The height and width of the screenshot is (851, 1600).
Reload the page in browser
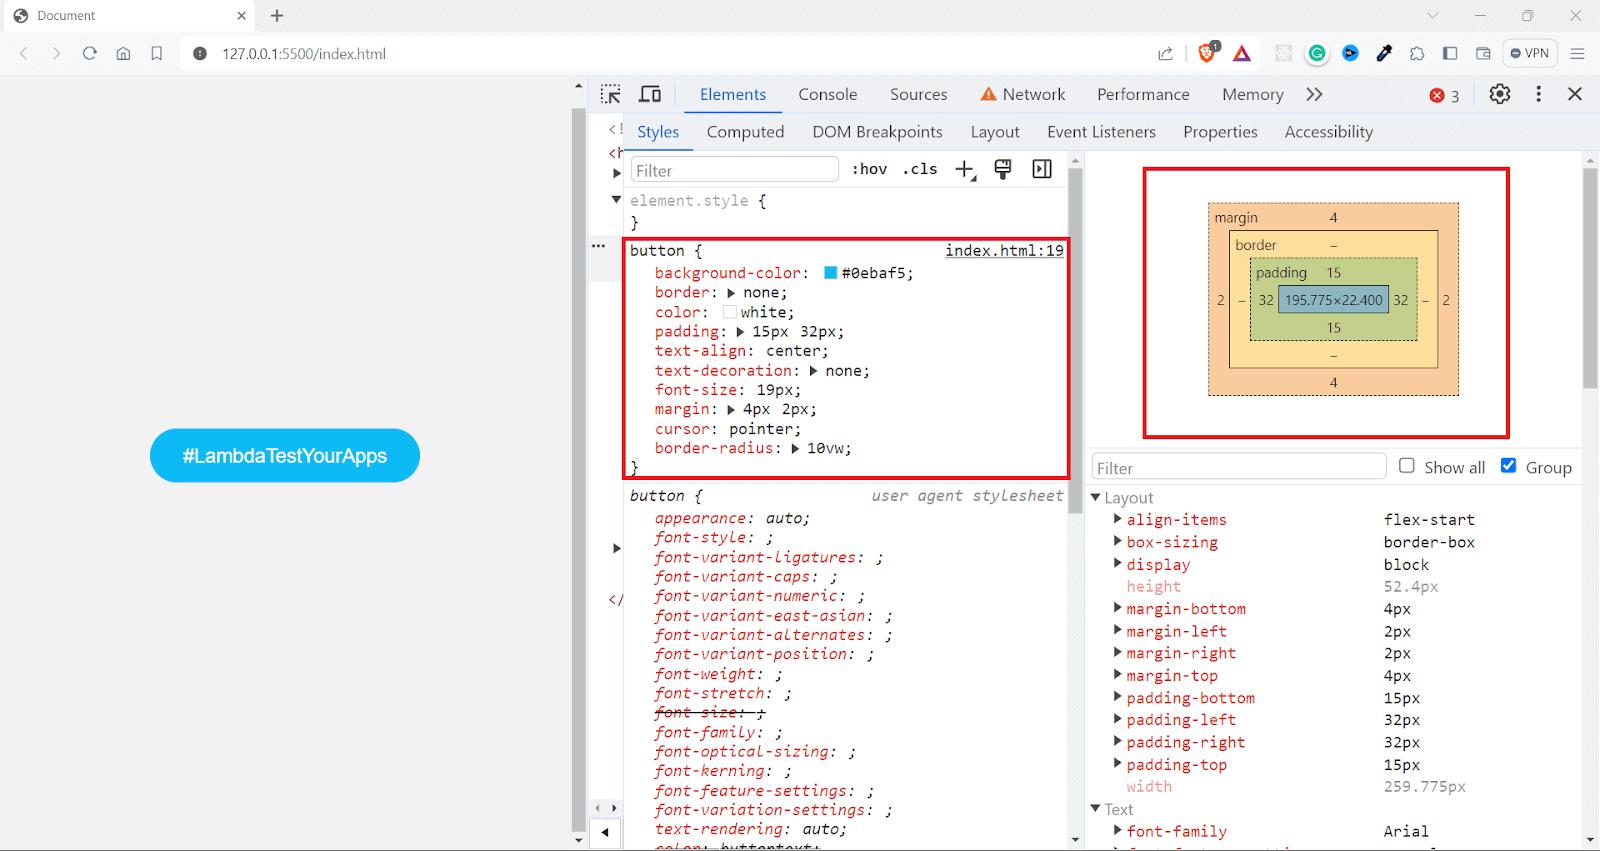(x=90, y=54)
